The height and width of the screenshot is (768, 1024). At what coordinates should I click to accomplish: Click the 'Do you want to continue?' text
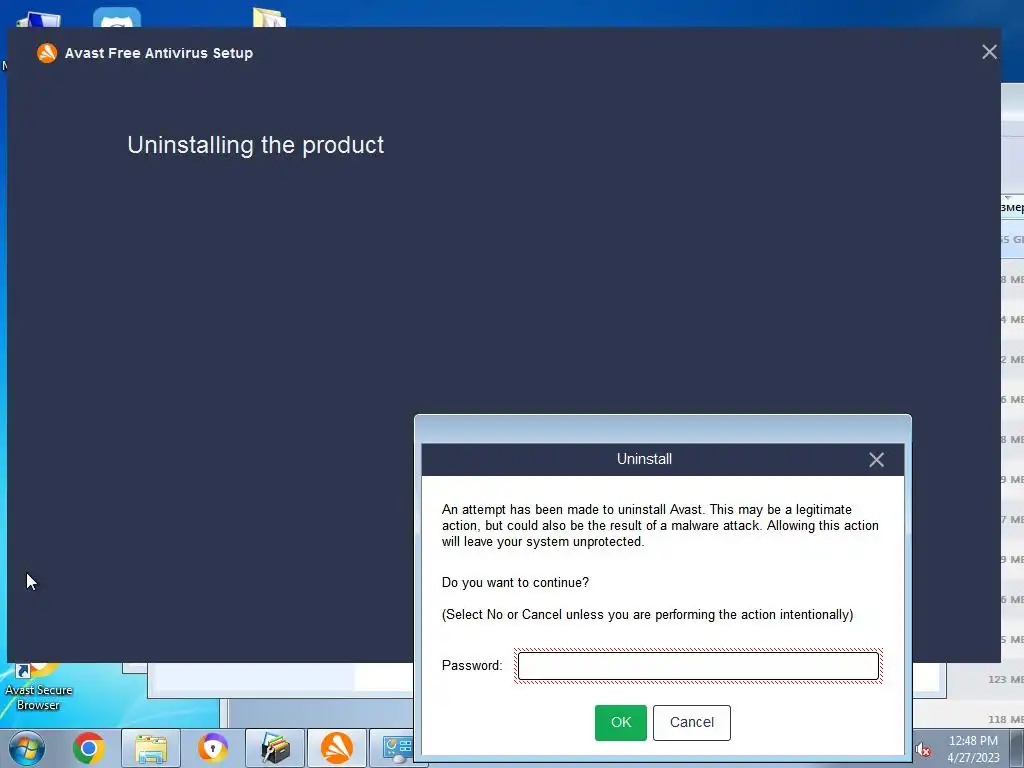pyautogui.click(x=515, y=583)
